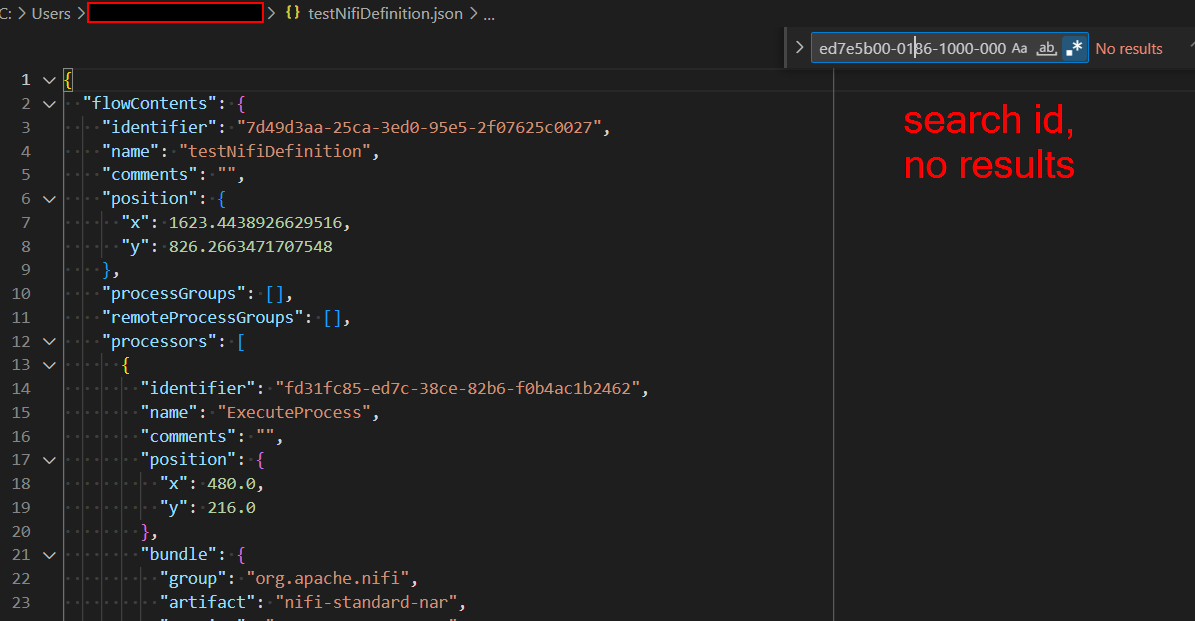This screenshot has height=621, width=1195.
Task: Disable the Use Regular Expression search option
Action: pos(1072,47)
